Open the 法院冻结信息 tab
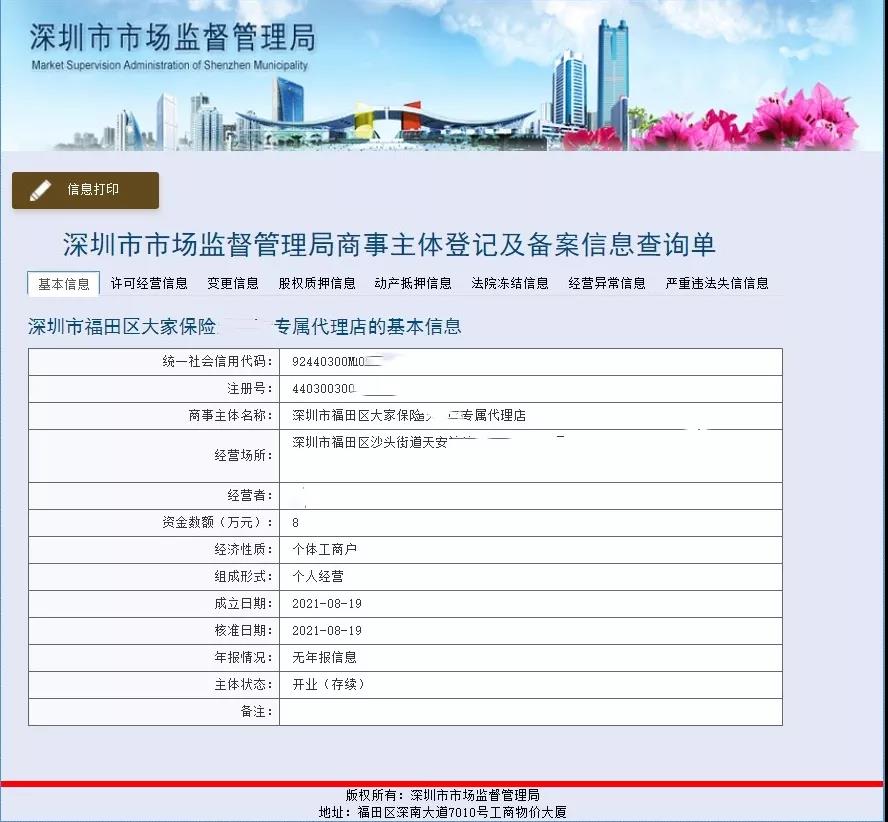The width and height of the screenshot is (888, 822). [x=510, y=284]
